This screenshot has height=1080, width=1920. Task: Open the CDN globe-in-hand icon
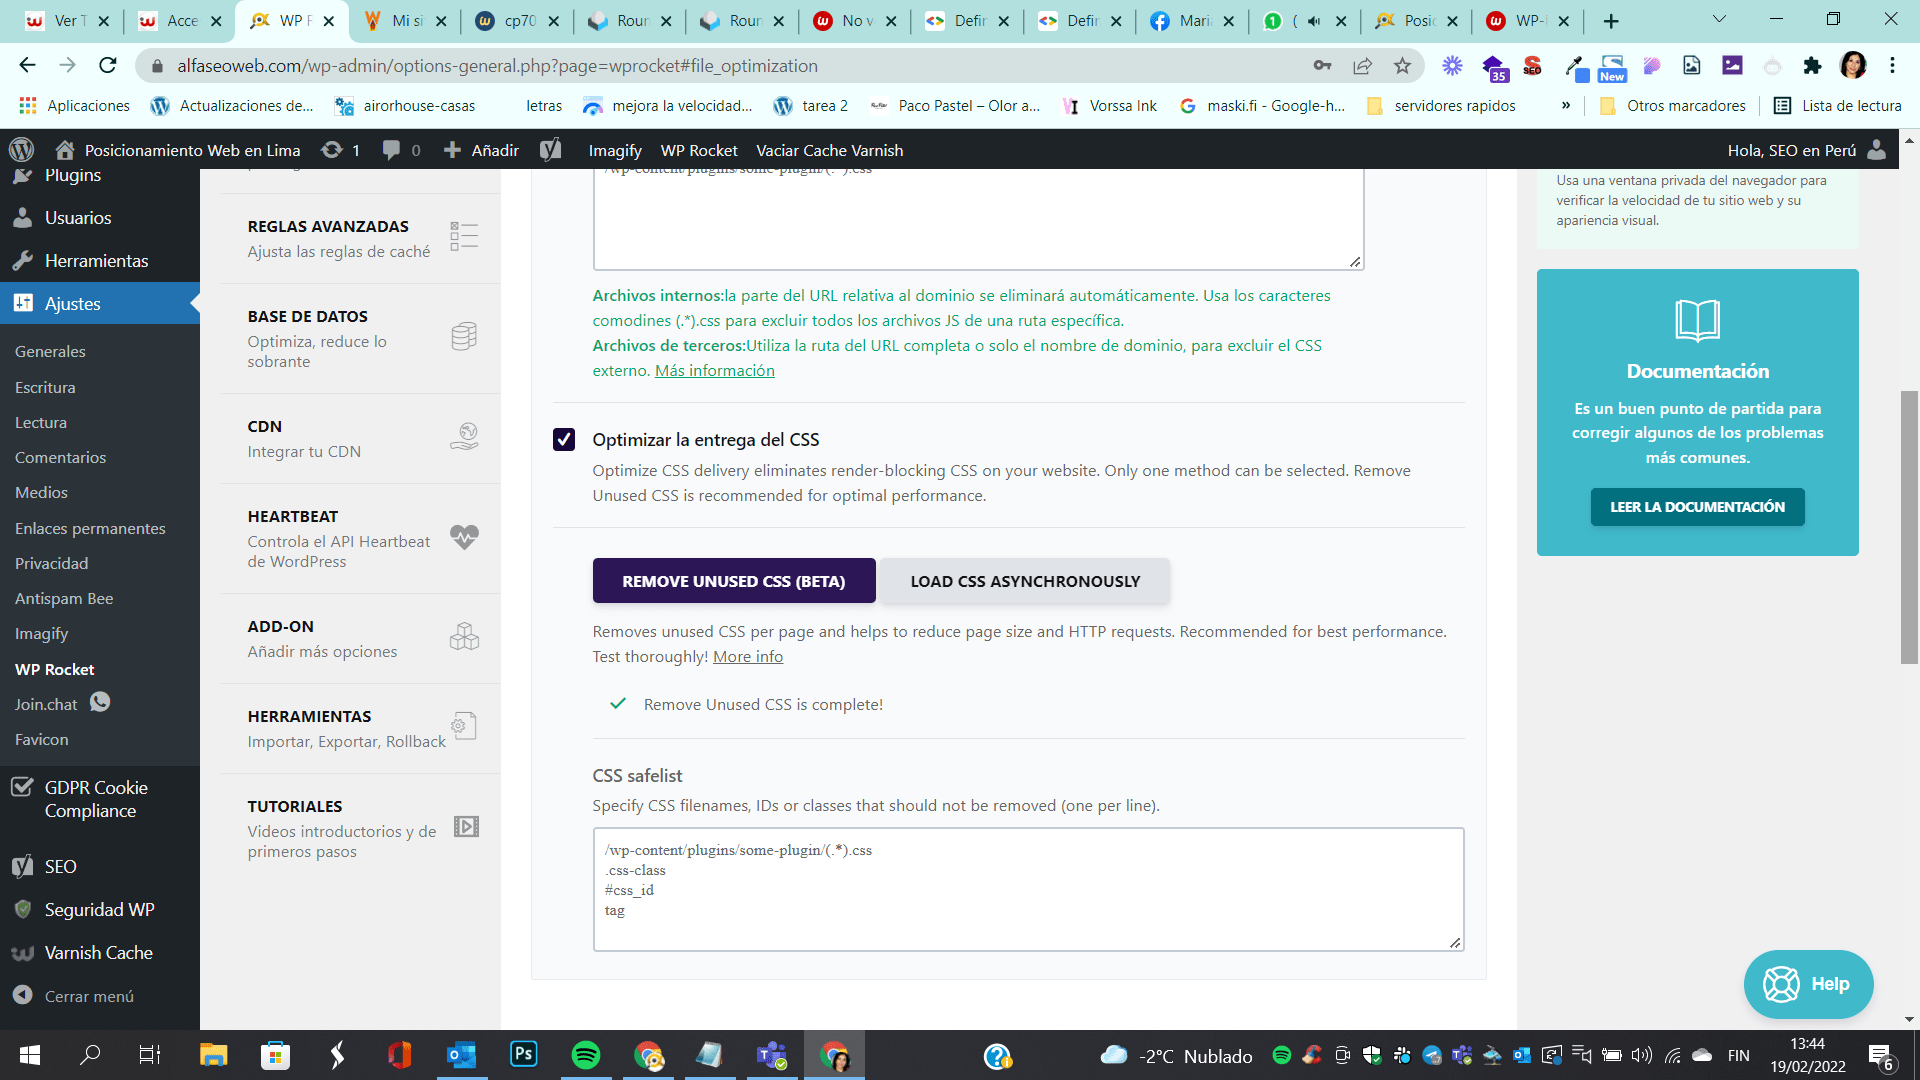pyautogui.click(x=464, y=436)
